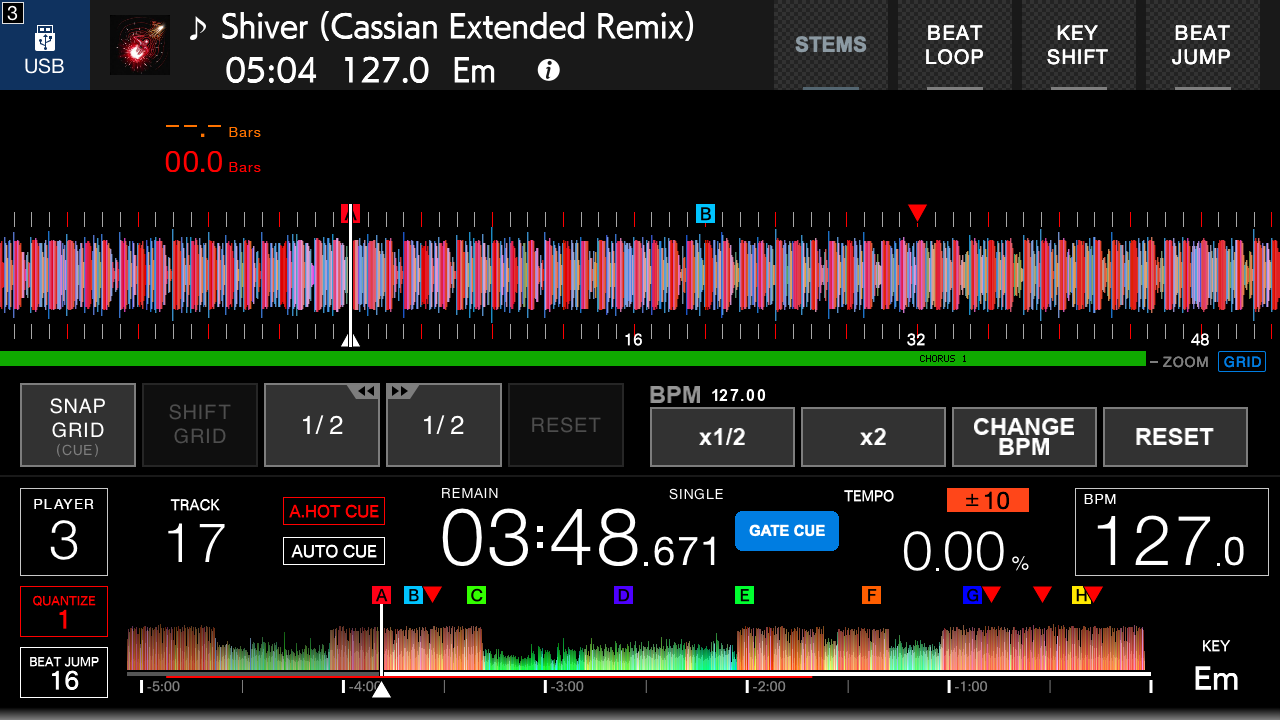Double the BPM with x2
Viewport: 1280px width, 720px height.
coord(873,437)
